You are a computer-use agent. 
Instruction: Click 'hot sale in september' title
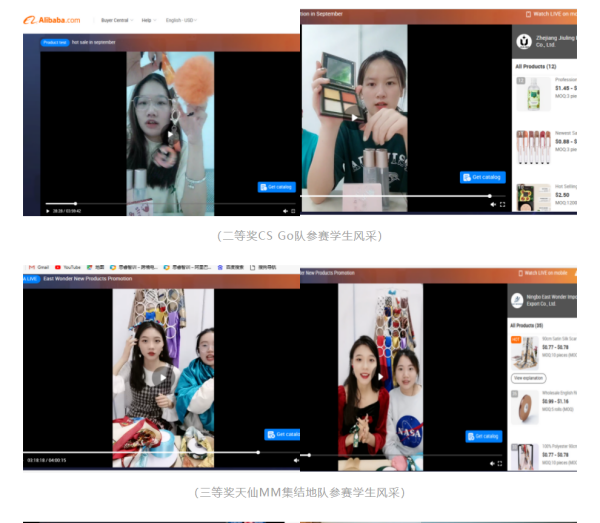[94, 42]
